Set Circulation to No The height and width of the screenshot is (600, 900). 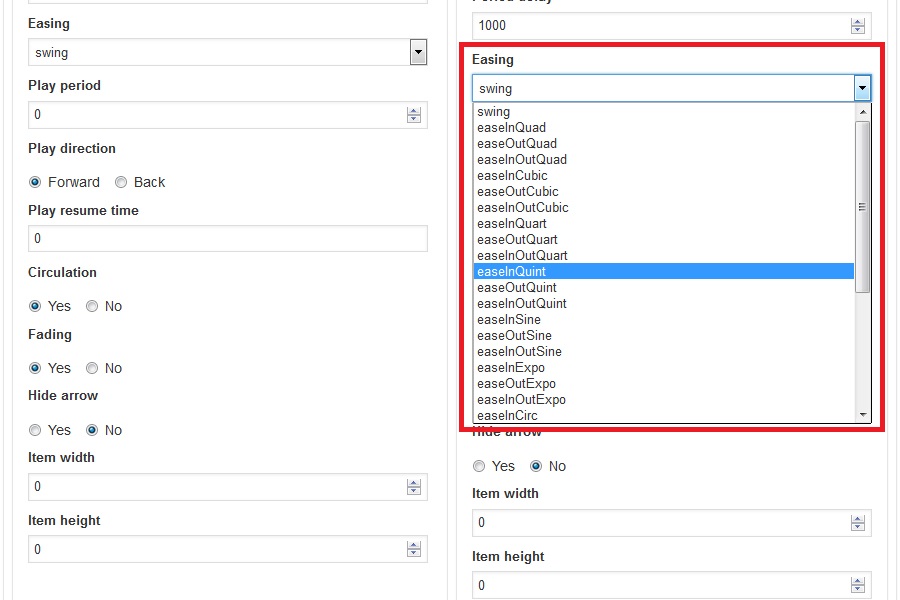click(x=92, y=306)
